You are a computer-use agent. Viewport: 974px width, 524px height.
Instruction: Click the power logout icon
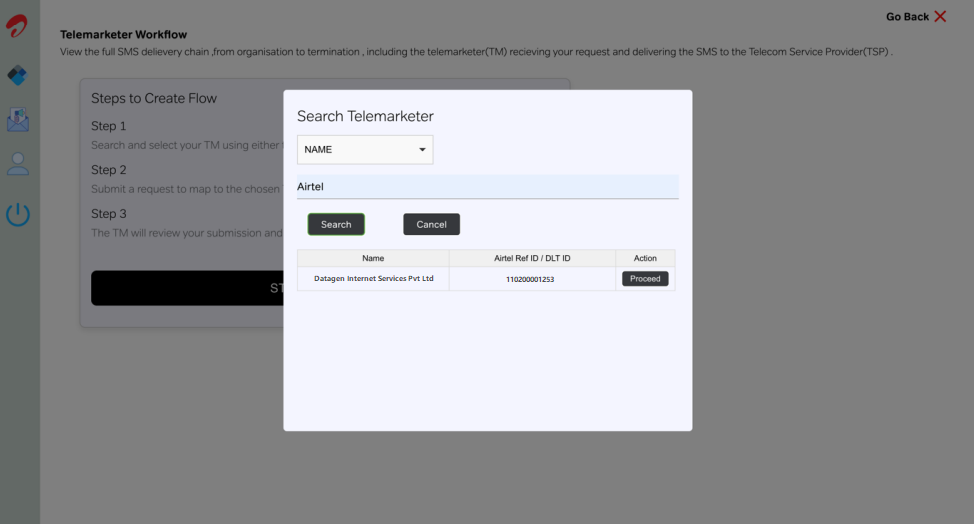point(18,214)
